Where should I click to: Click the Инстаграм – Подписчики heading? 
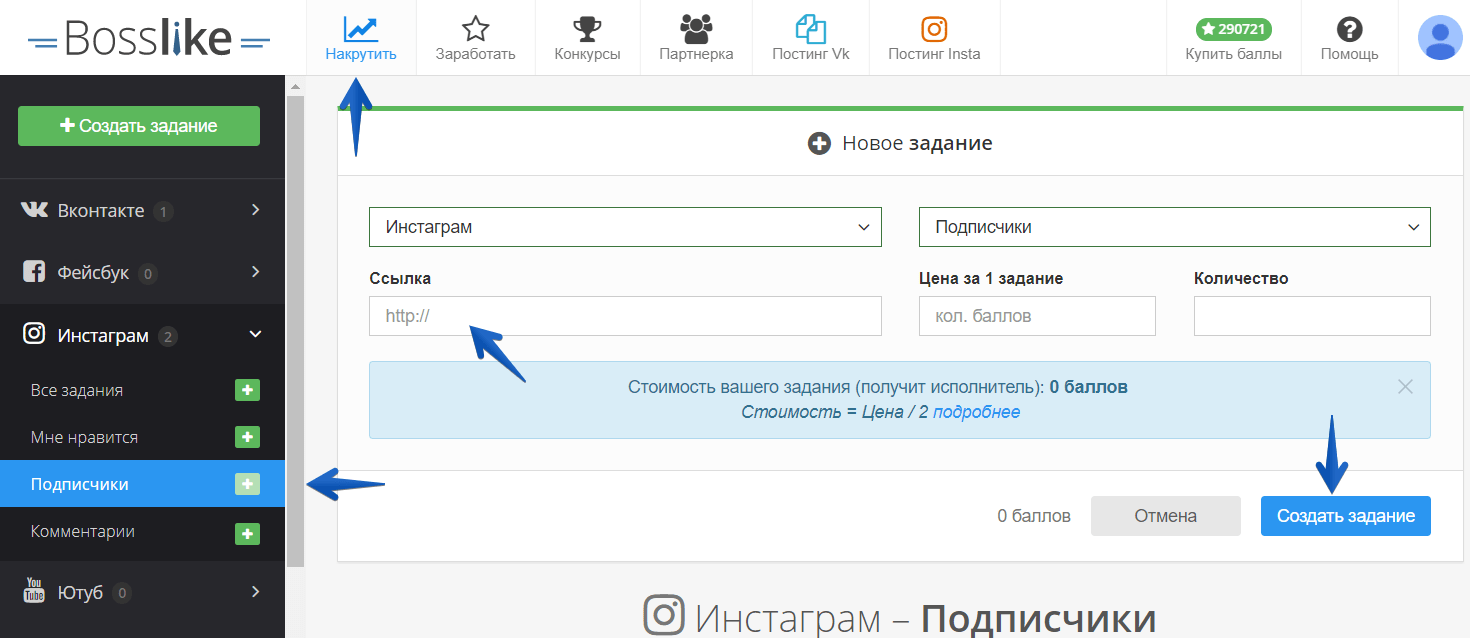[899, 616]
